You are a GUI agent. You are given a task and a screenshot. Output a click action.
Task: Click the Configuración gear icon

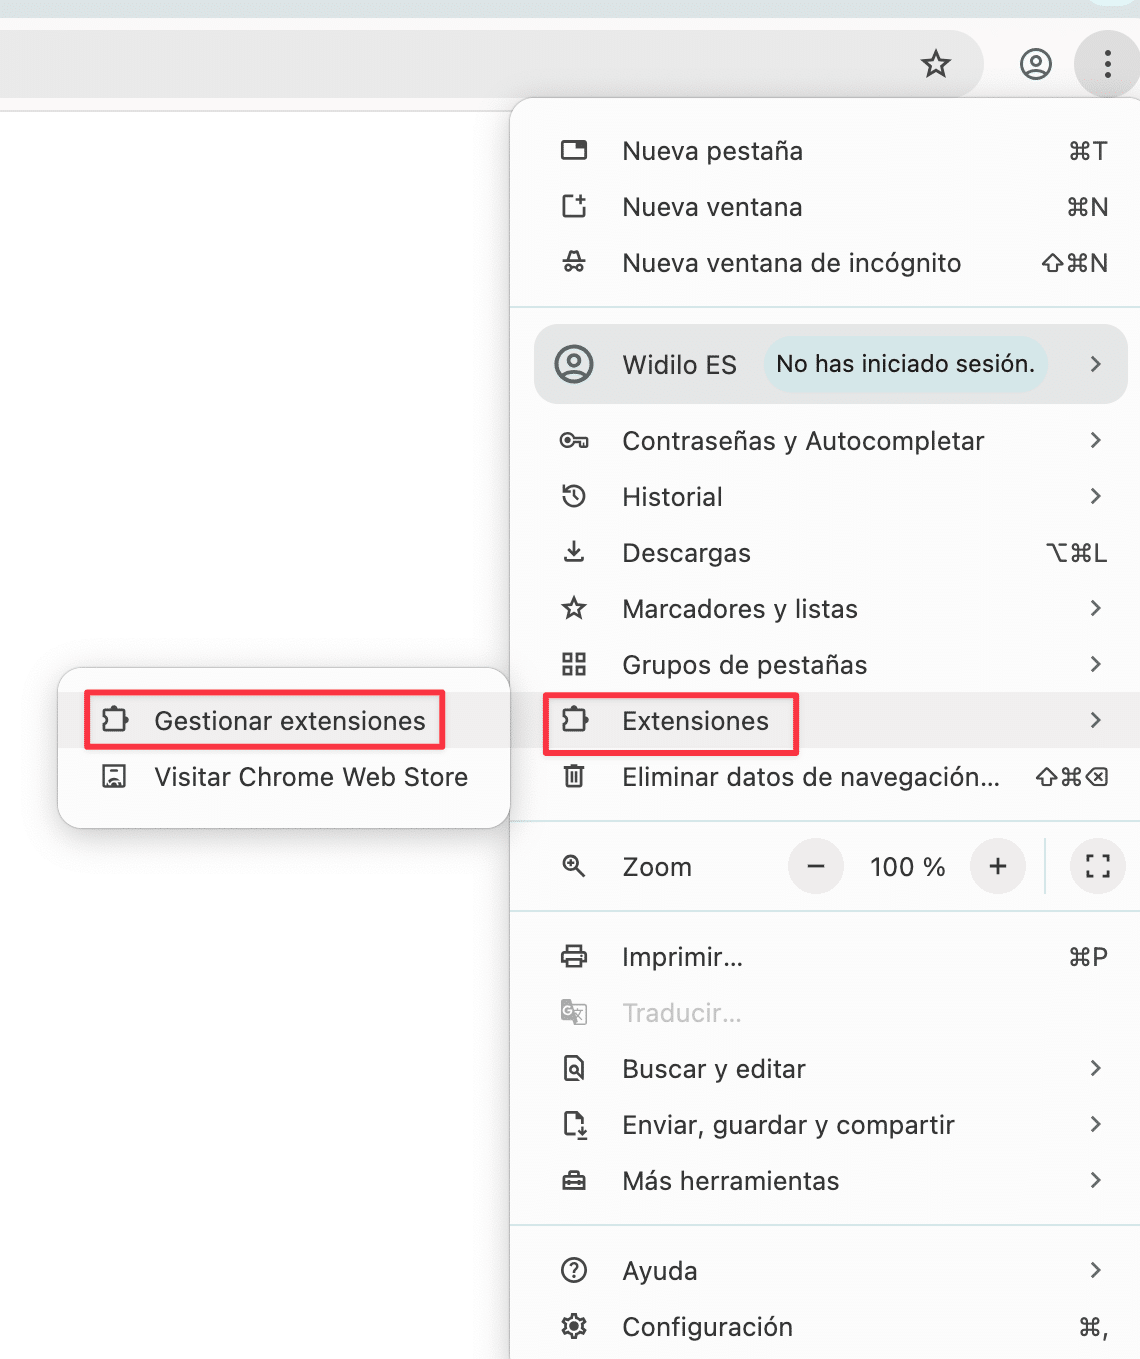(574, 1327)
